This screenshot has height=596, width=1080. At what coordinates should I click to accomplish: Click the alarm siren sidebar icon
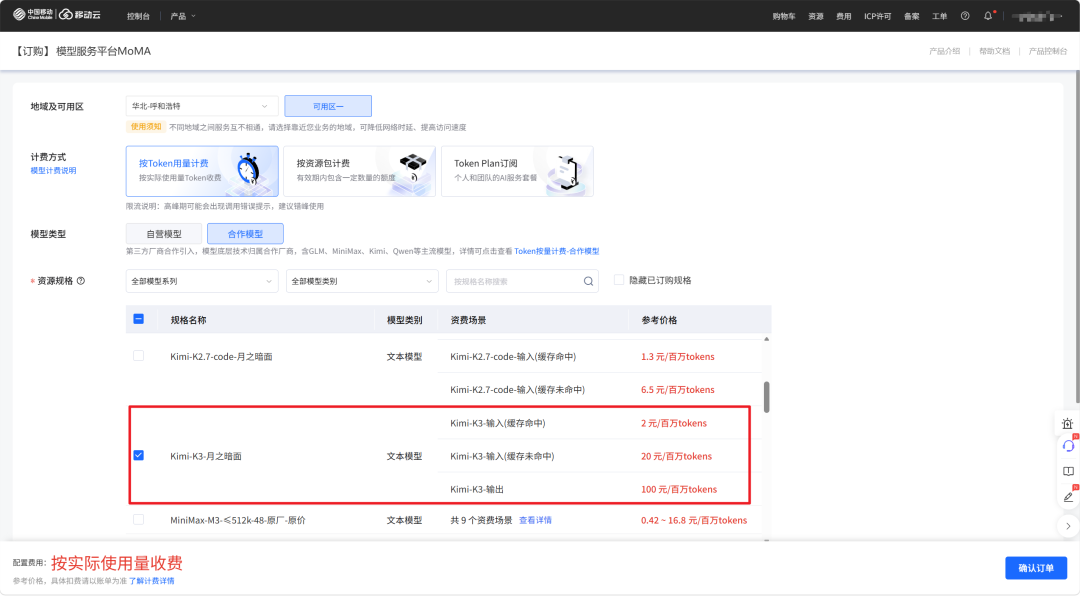pos(1068,424)
